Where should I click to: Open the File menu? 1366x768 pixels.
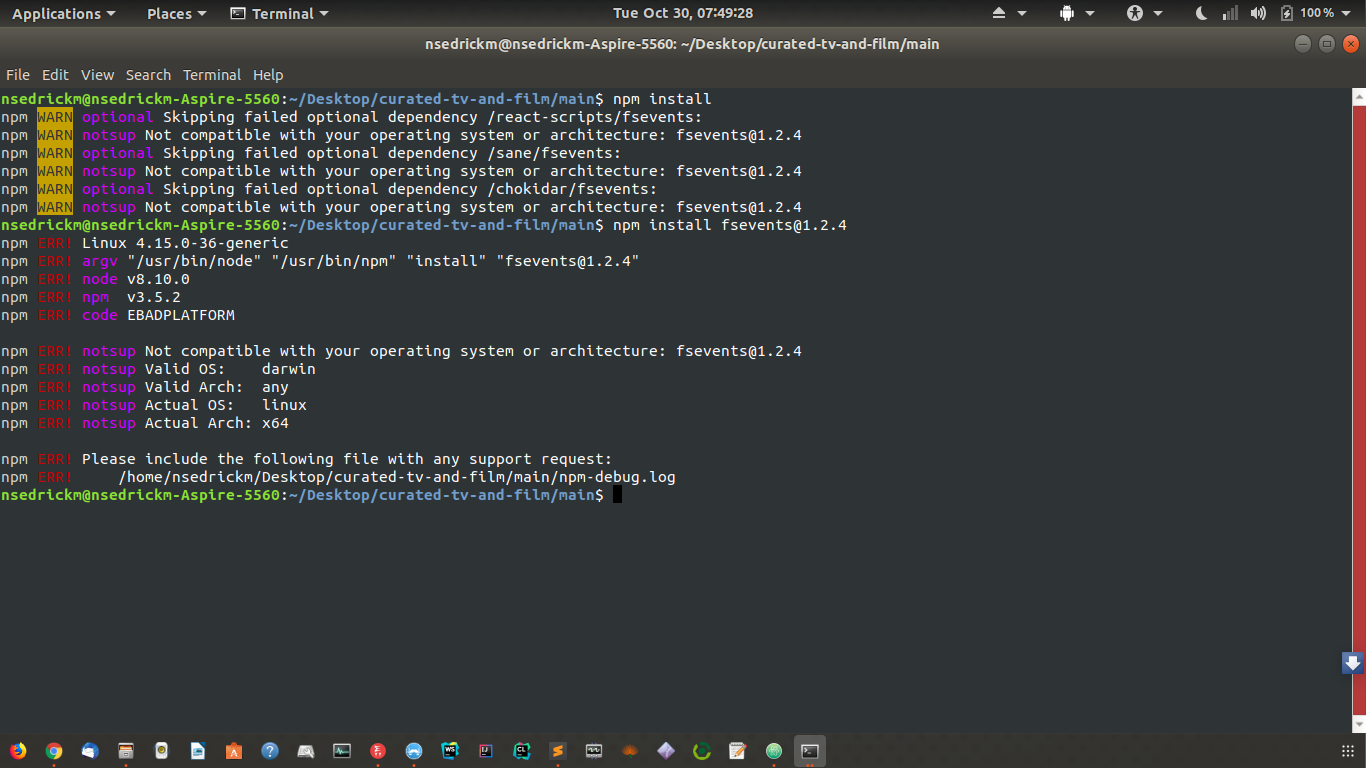point(18,75)
